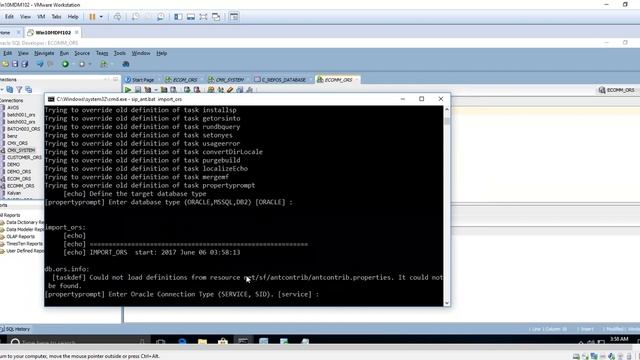Screen dimensions: 640x360
Task: Open VMware Tabs menu
Action: [x=56, y=17]
